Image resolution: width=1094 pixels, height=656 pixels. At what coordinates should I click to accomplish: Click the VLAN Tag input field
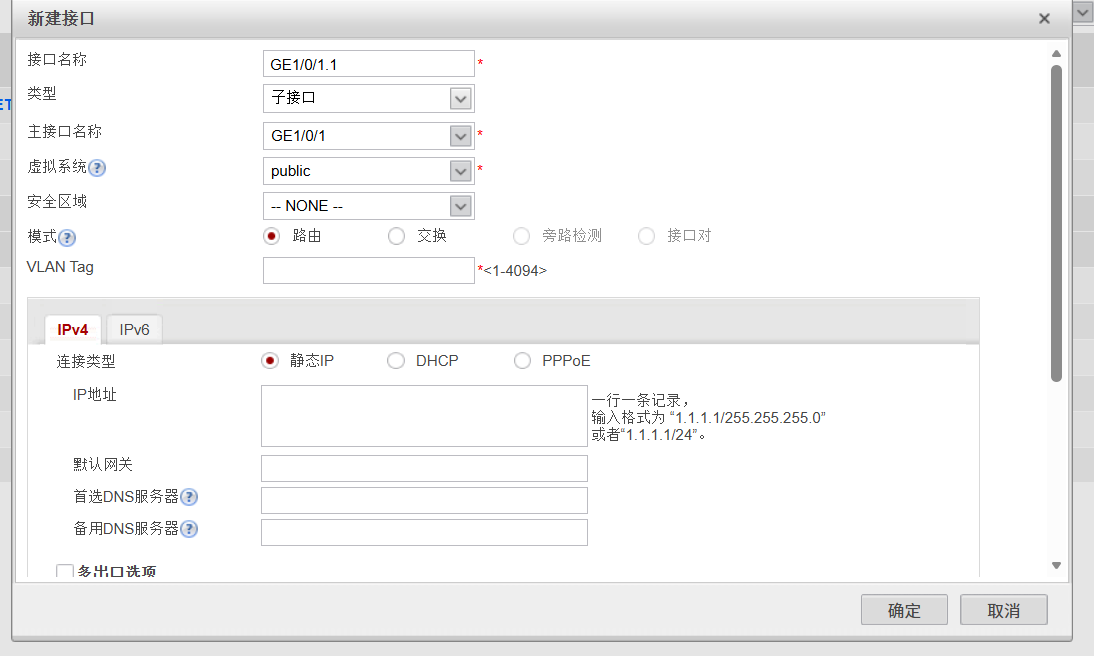pos(368,271)
